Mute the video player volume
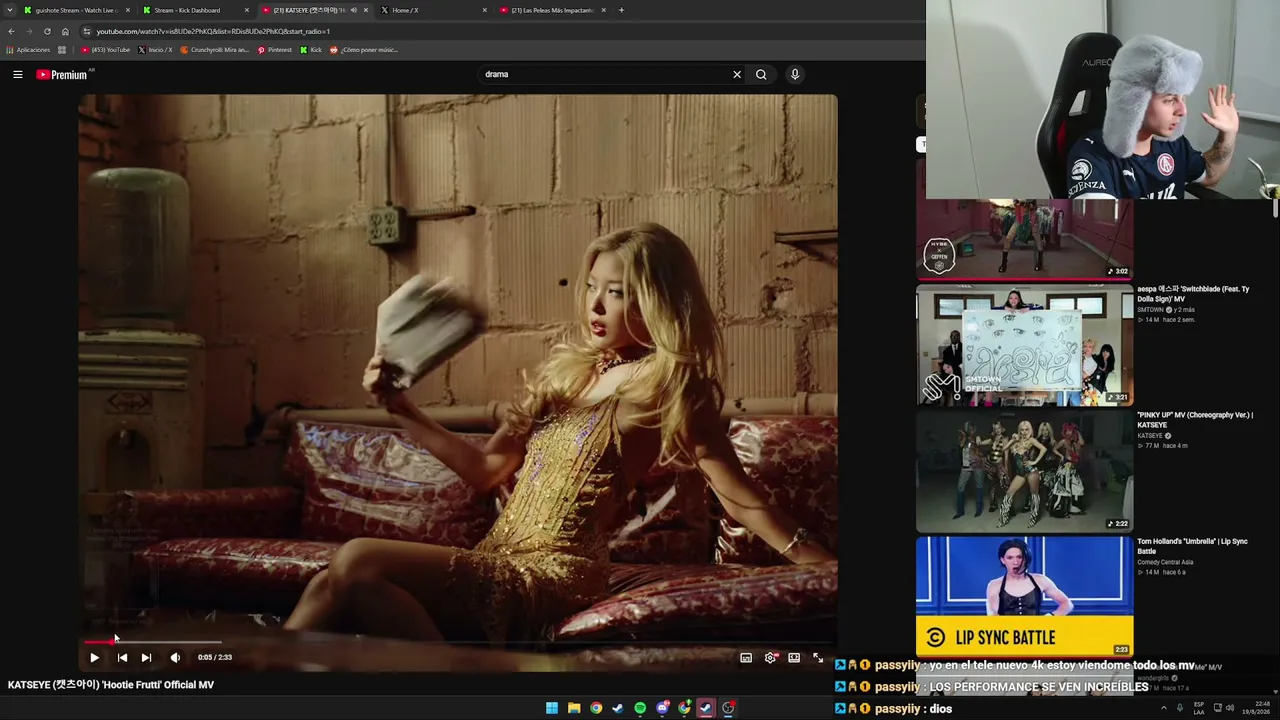 coord(175,657)
